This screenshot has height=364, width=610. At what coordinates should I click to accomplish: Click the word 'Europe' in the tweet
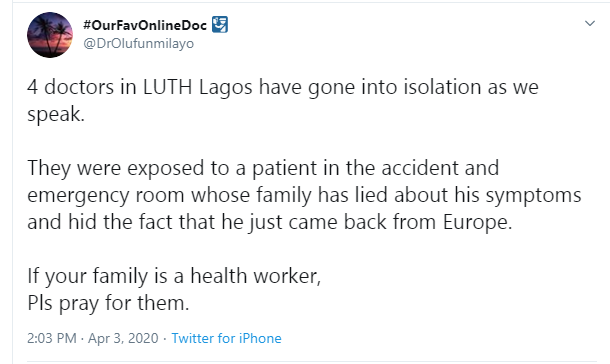(x=475, y=222)
